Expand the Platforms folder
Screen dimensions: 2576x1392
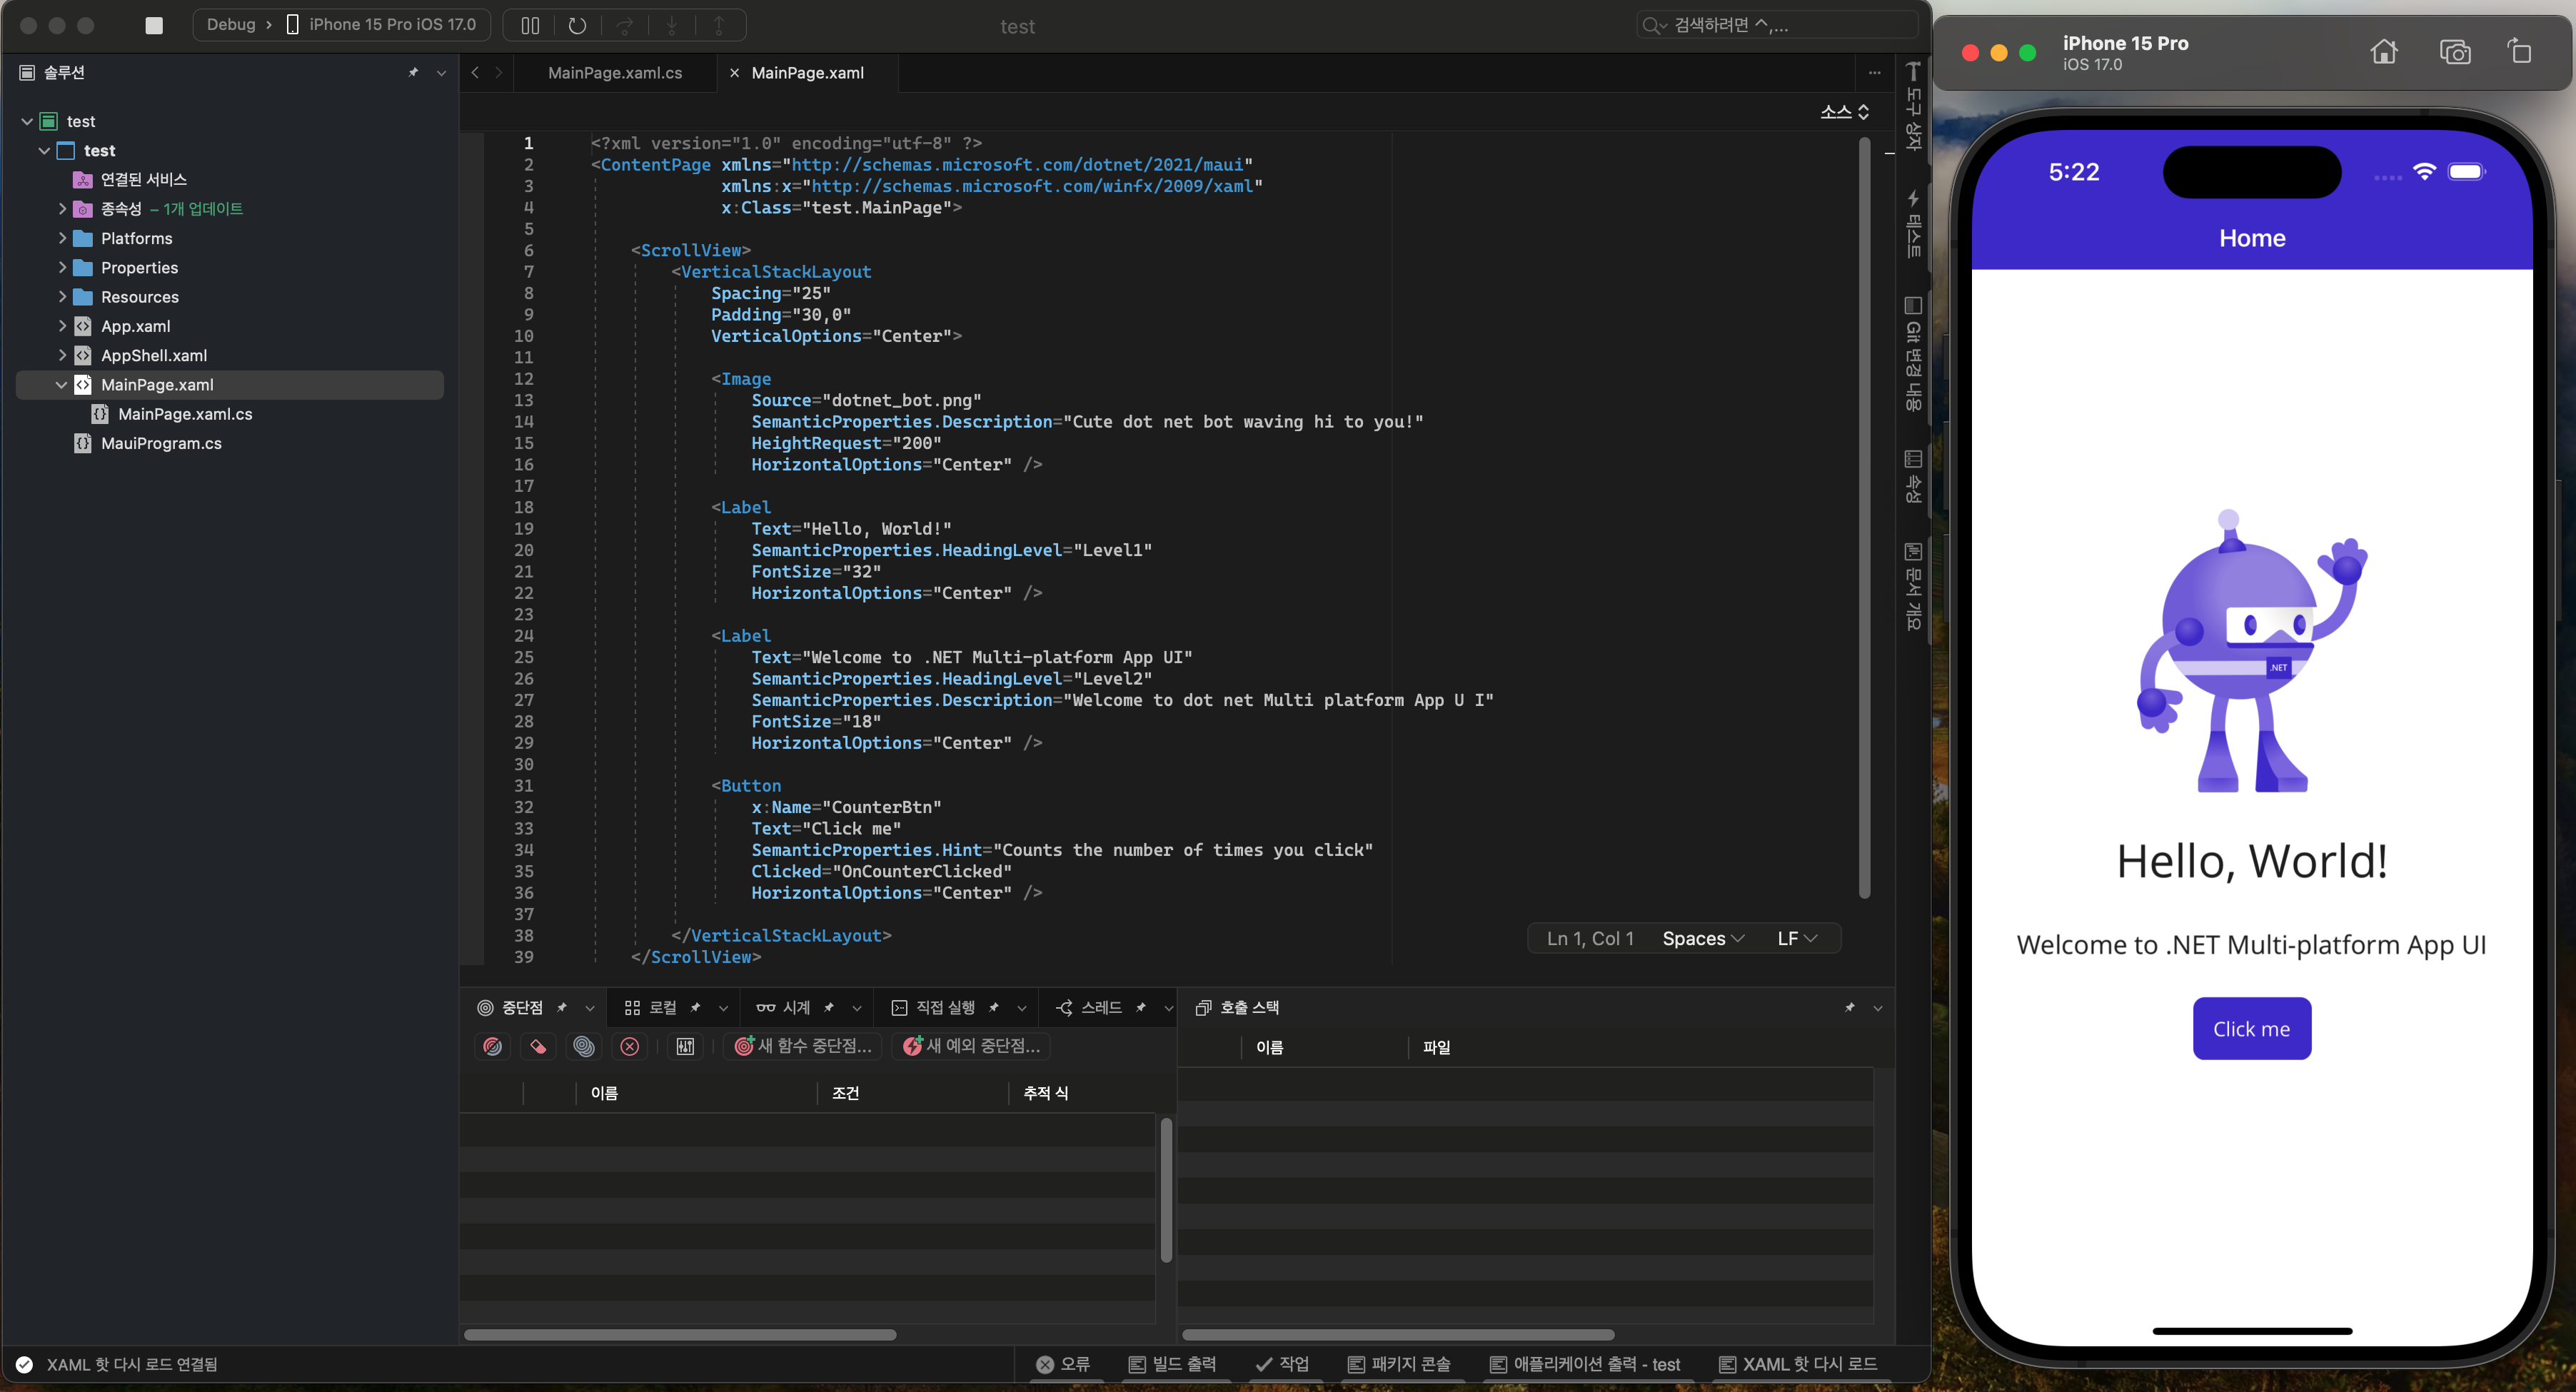62,238
